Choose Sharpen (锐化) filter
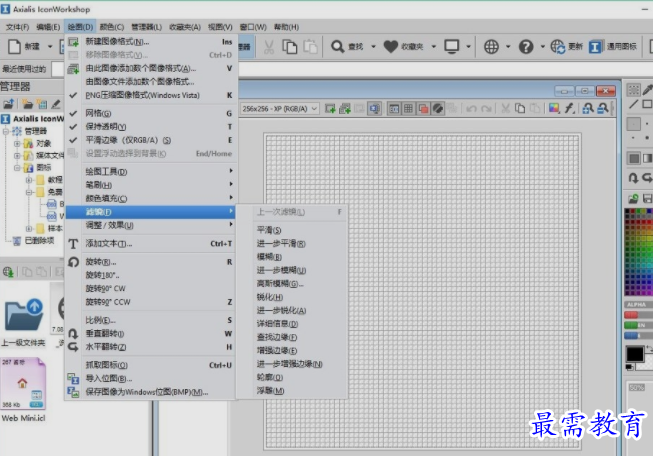653x456 pixels. point(292,297)
